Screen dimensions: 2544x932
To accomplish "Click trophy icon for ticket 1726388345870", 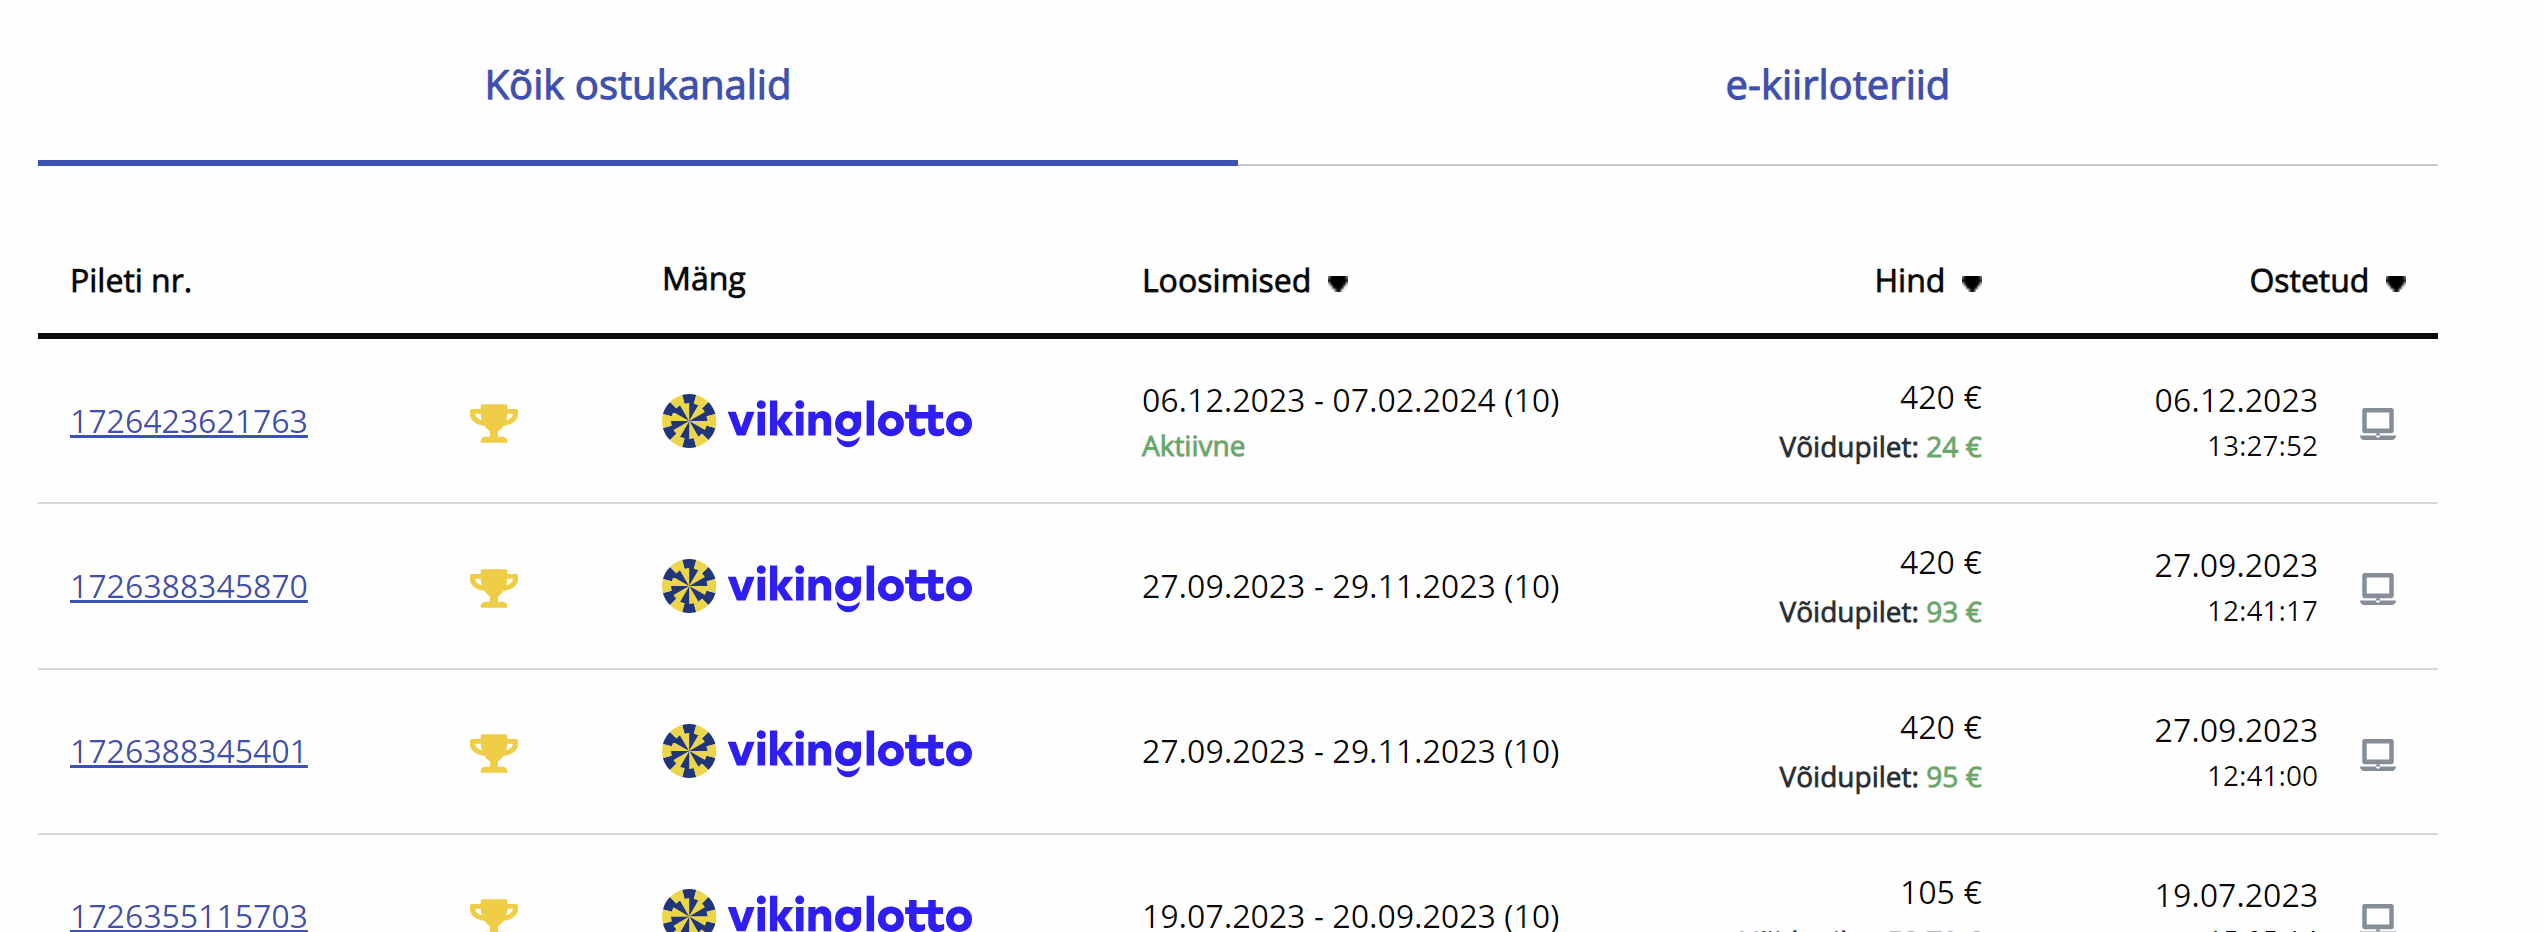I will pyautogui.click(x=494, y=588).
